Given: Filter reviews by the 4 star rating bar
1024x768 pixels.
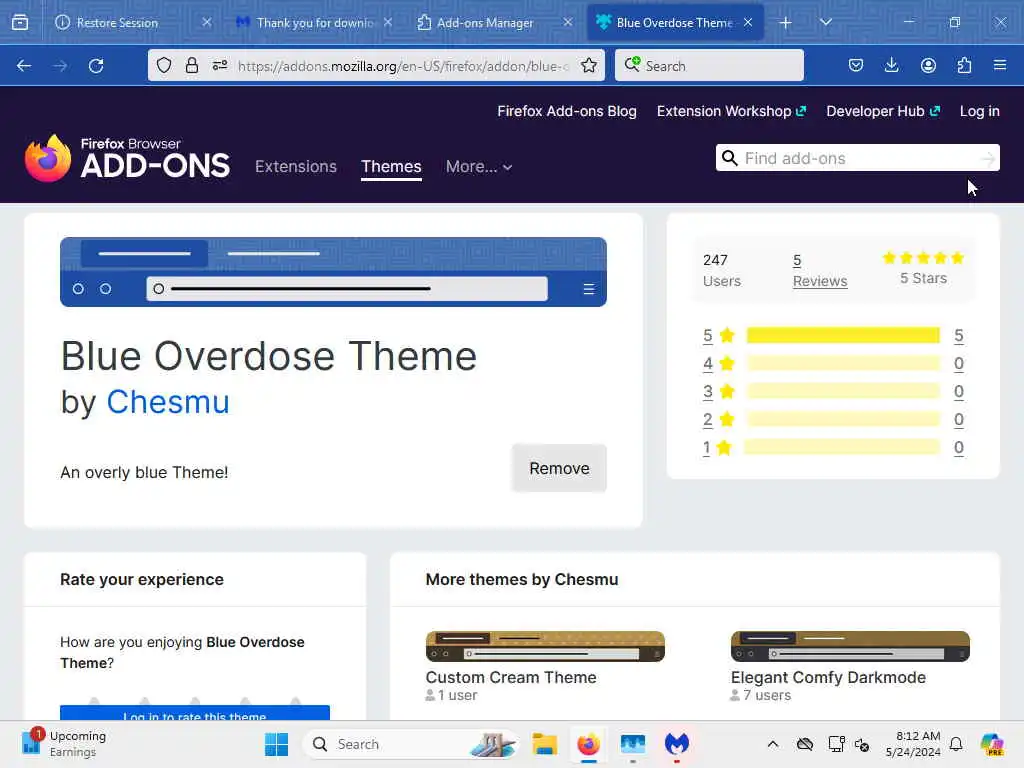Looking at the screenshot, I should [843, 364].
